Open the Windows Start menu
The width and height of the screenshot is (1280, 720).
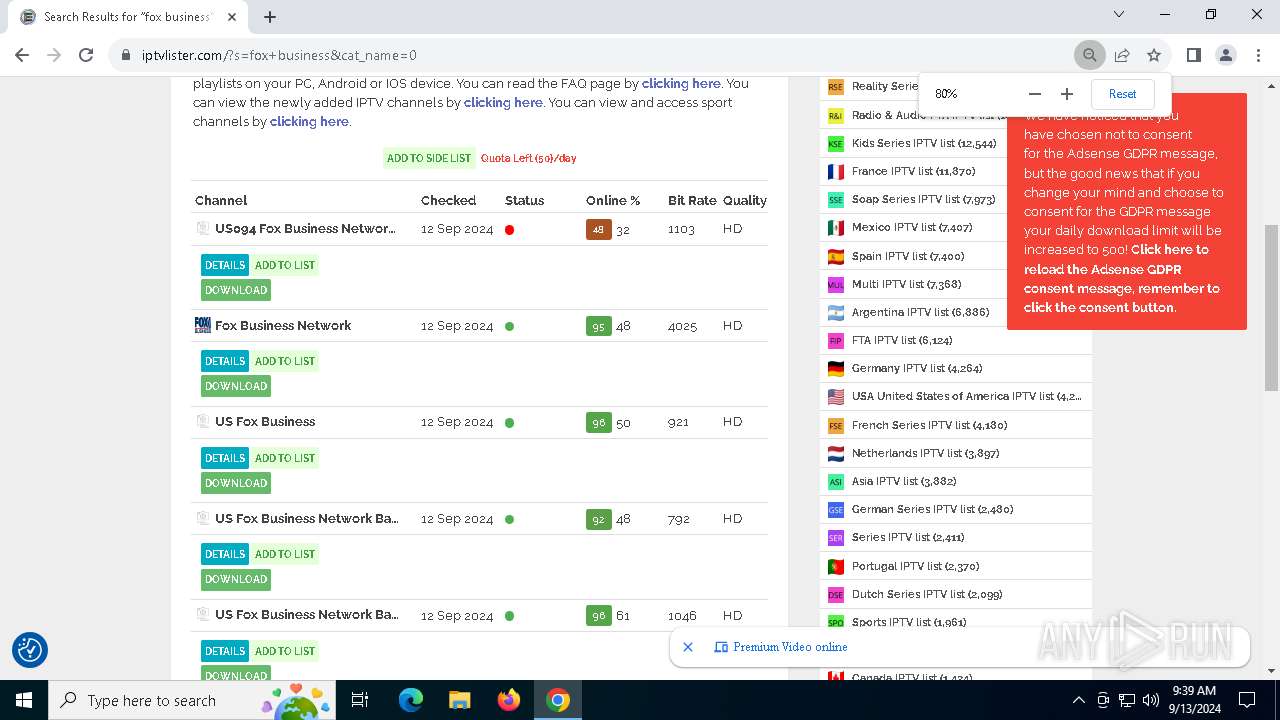23,700
